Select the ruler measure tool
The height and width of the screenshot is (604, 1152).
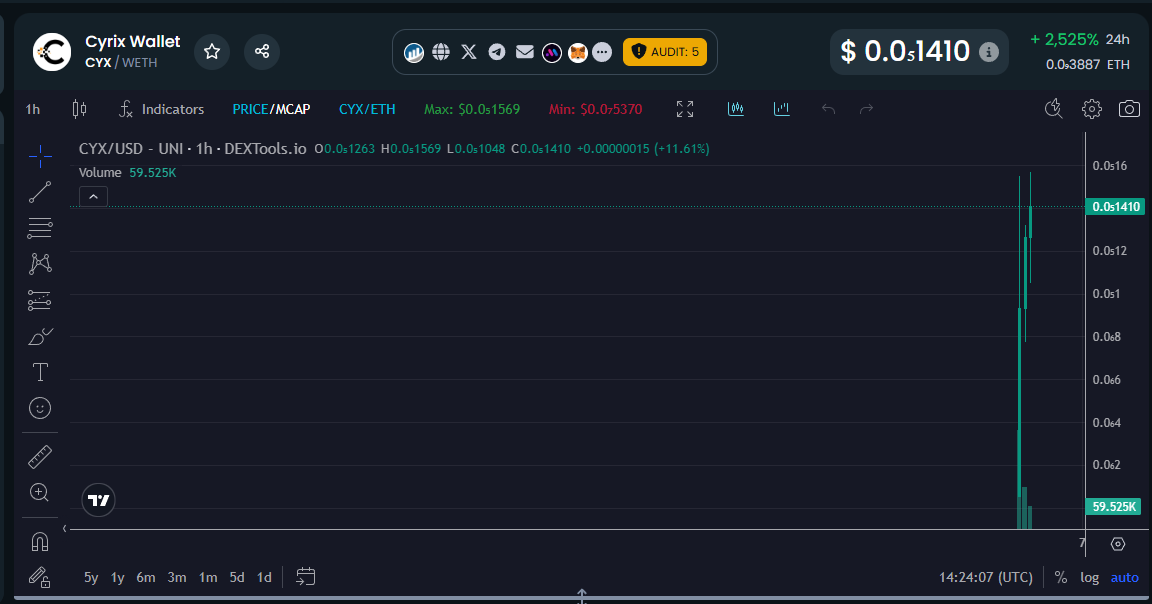tap(40, 457)
